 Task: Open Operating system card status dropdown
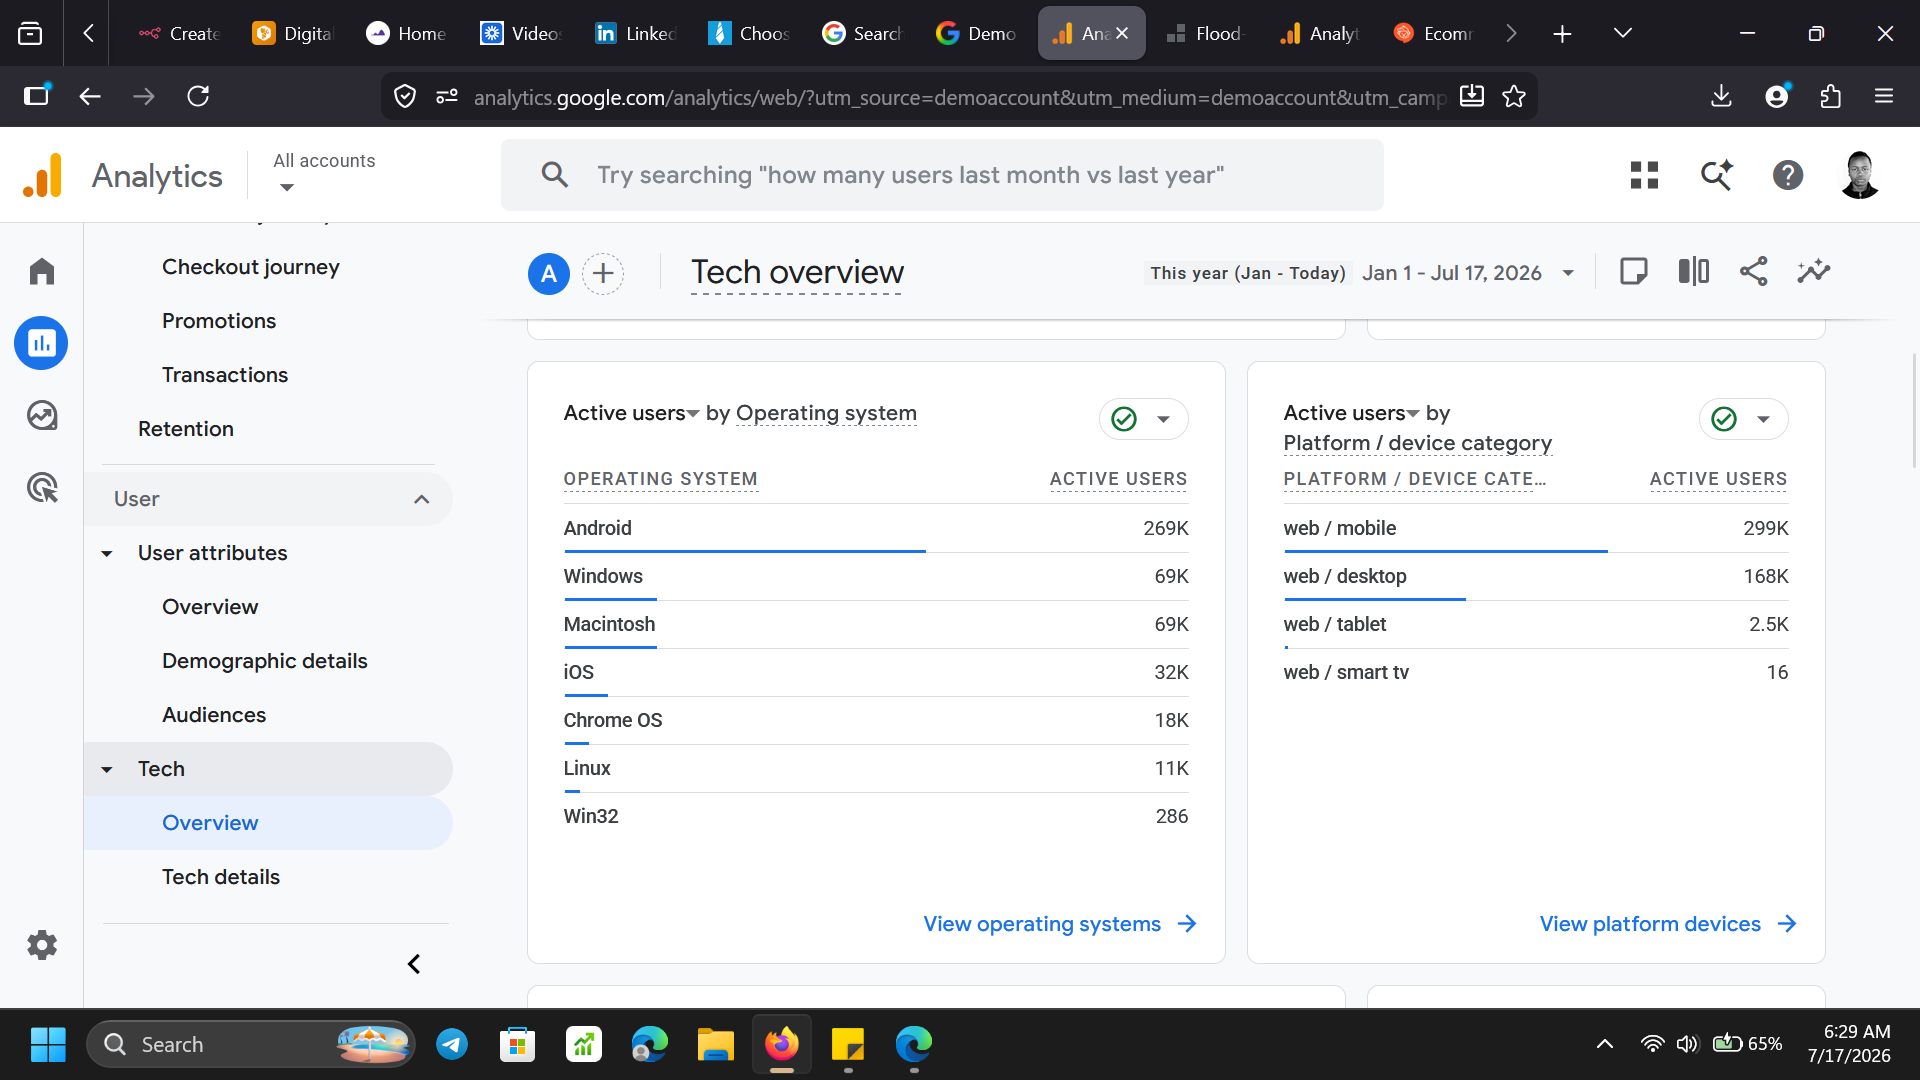coord(1144,419)
